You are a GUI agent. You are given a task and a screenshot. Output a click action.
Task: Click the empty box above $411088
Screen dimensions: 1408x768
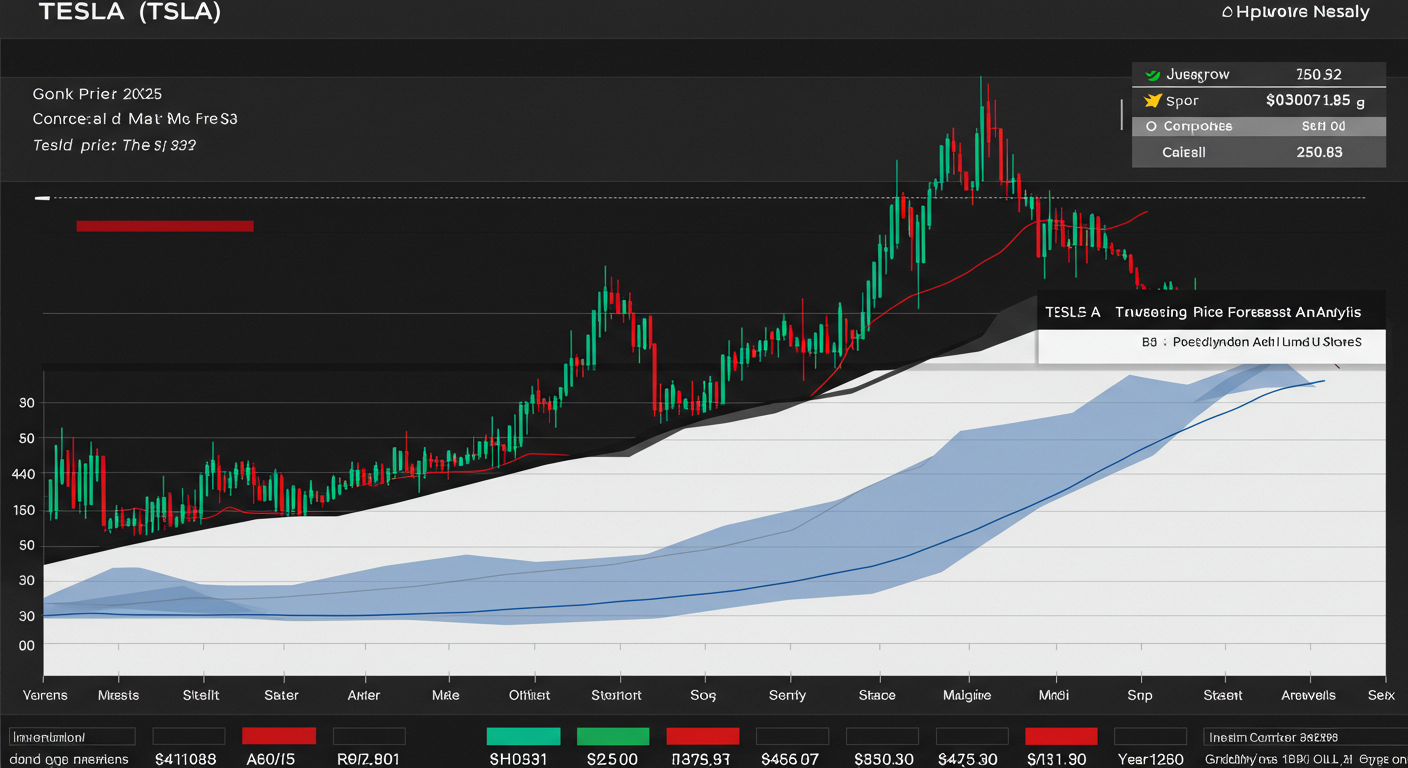point(189,736)
